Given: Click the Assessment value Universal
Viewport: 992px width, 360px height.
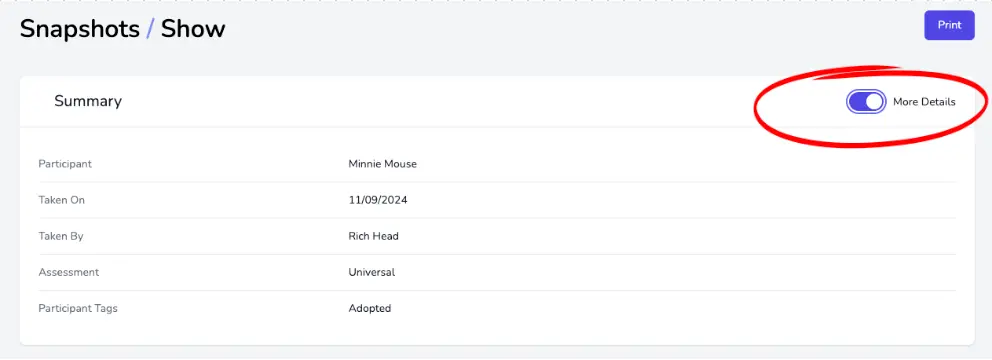Looking at the screenshot, I should [371, 272].
